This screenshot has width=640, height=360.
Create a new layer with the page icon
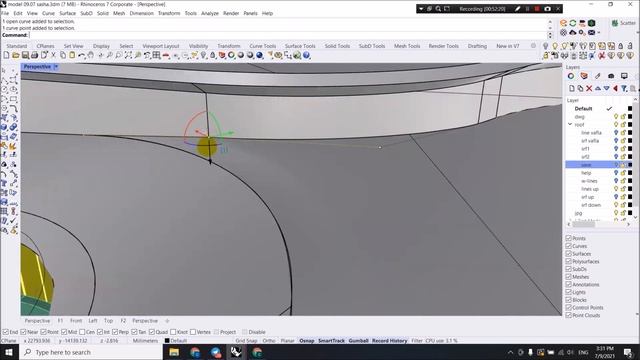pos(571,88)
